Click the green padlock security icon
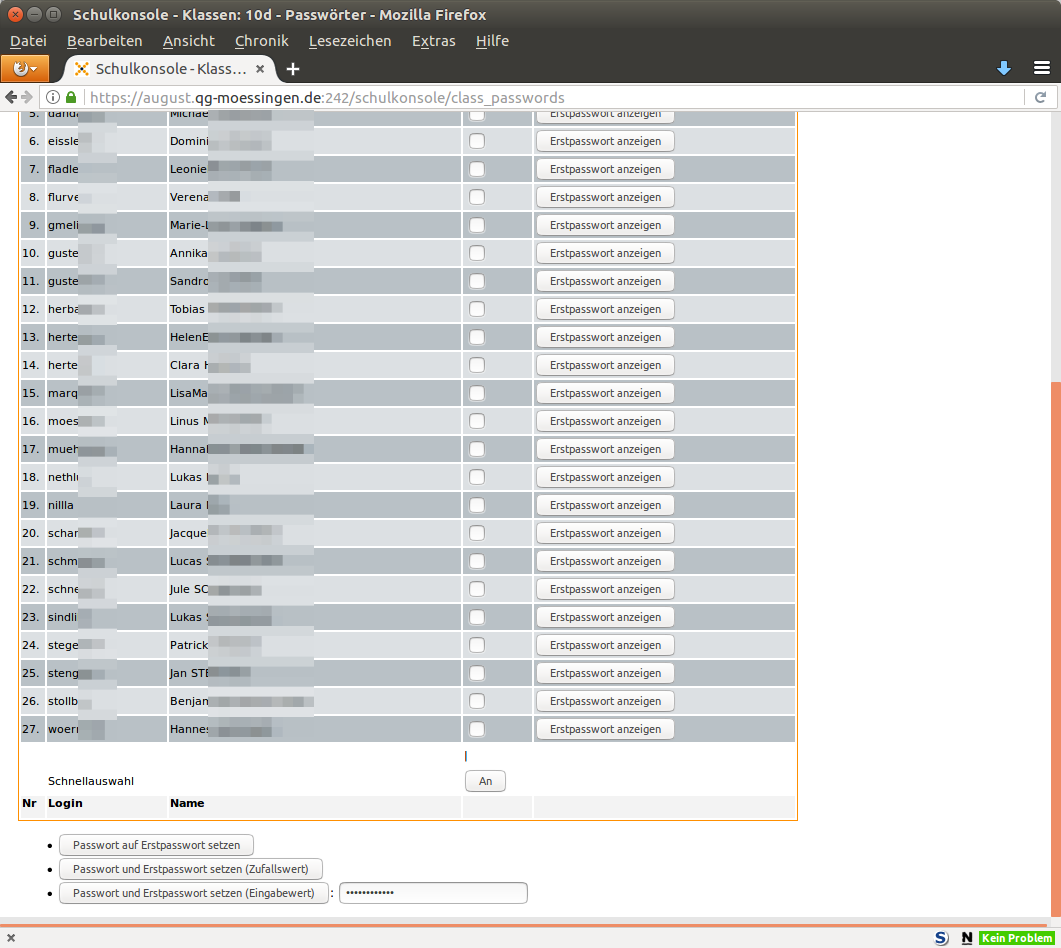Screen dimensions: 1061x948 click(x=71, y=98)
